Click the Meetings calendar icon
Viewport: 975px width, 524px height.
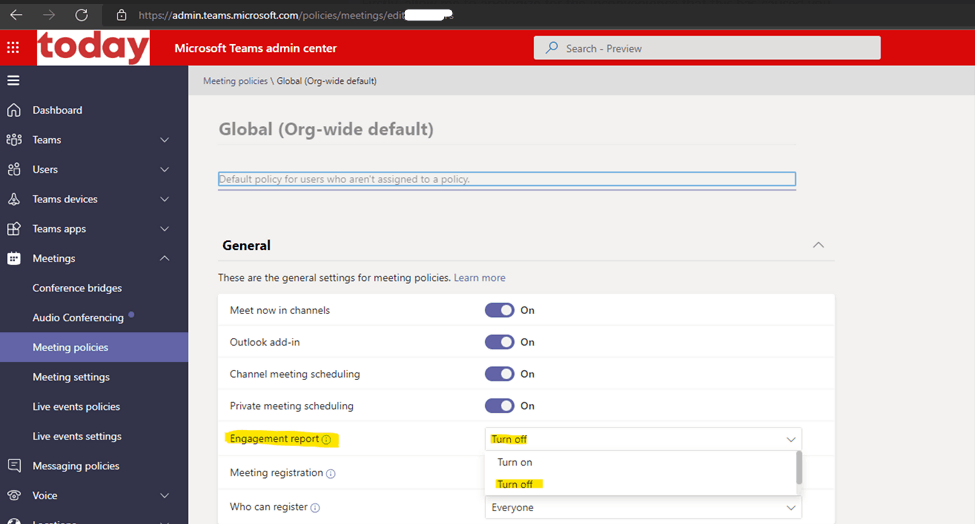point(14,259)
